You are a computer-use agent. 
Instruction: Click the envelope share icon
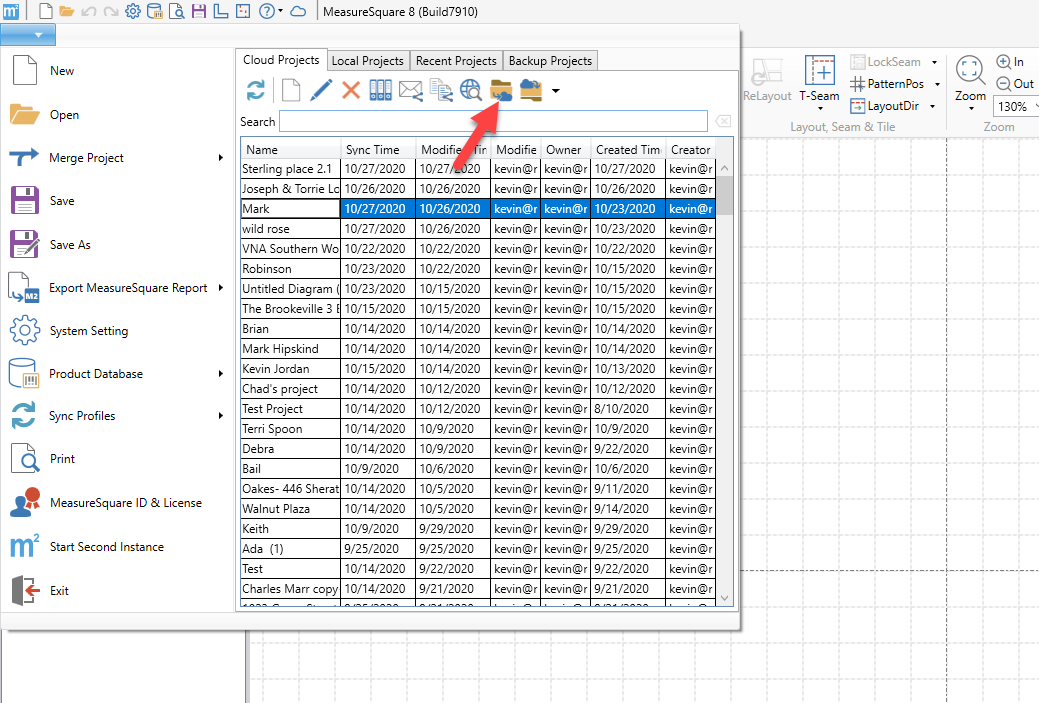411,91
